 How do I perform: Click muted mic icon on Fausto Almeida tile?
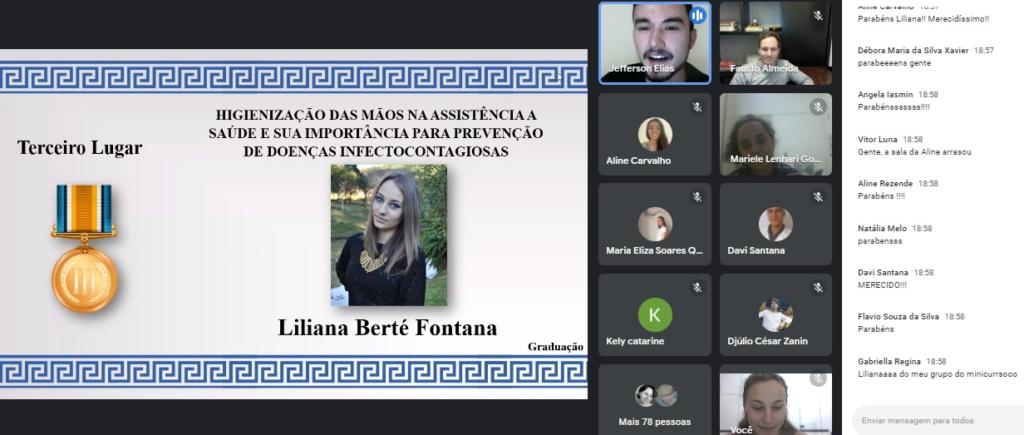[817, 16]
